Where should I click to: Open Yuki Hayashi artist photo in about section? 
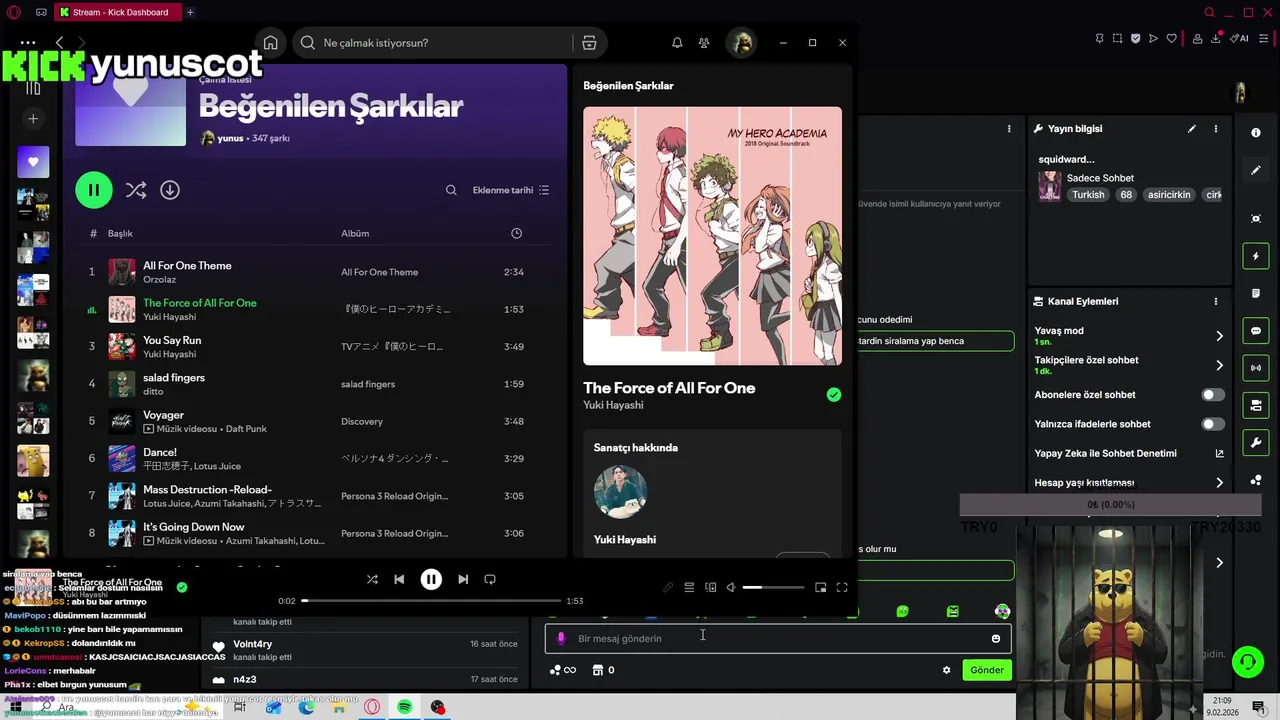point(620,492)
